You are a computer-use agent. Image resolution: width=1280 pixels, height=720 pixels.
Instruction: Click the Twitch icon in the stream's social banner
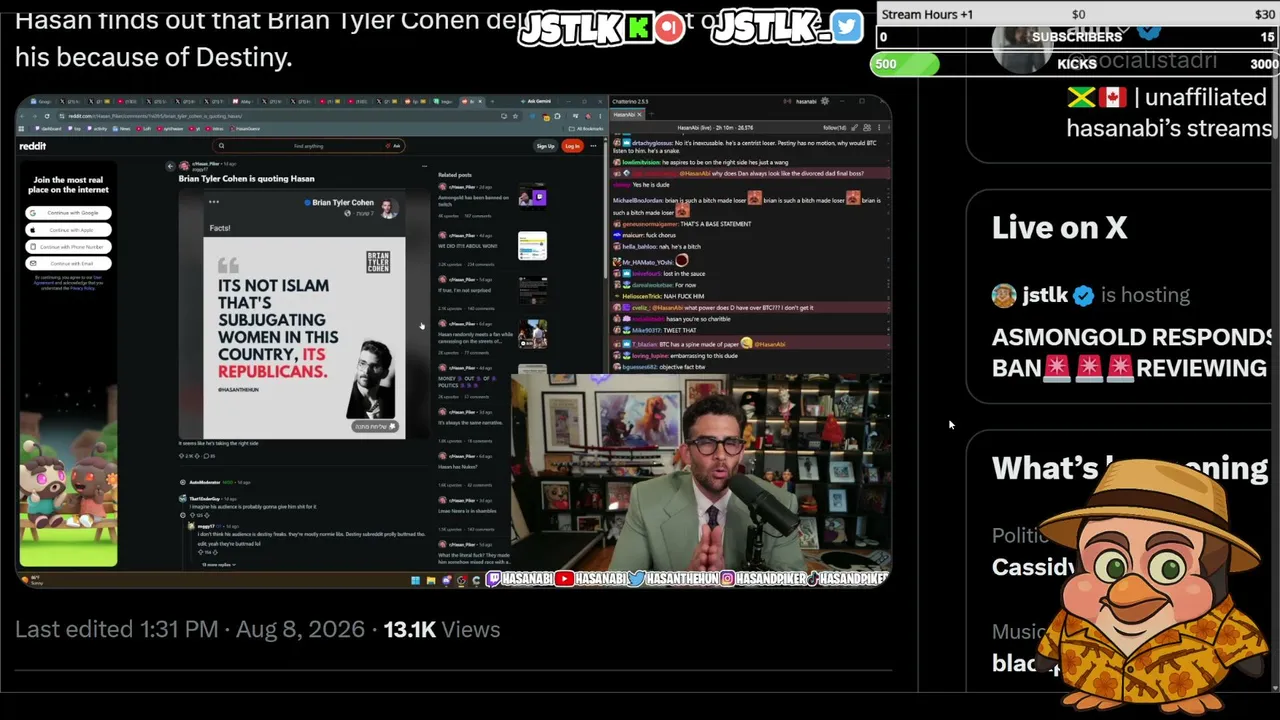pyautogui.click(x=494, y=579)
